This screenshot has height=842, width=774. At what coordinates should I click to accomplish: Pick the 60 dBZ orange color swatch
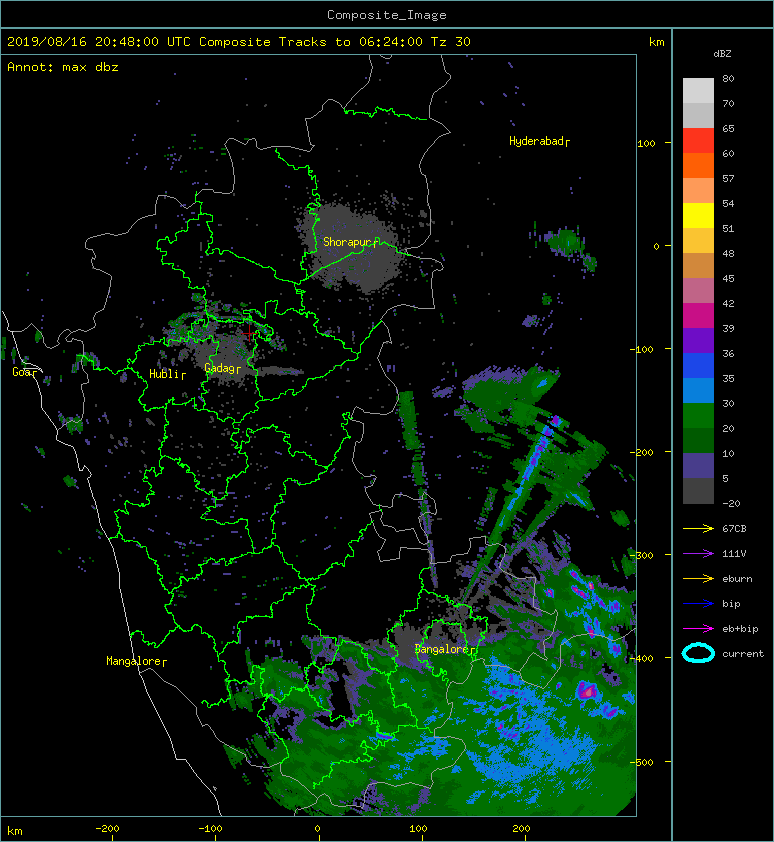click(698, 165)
